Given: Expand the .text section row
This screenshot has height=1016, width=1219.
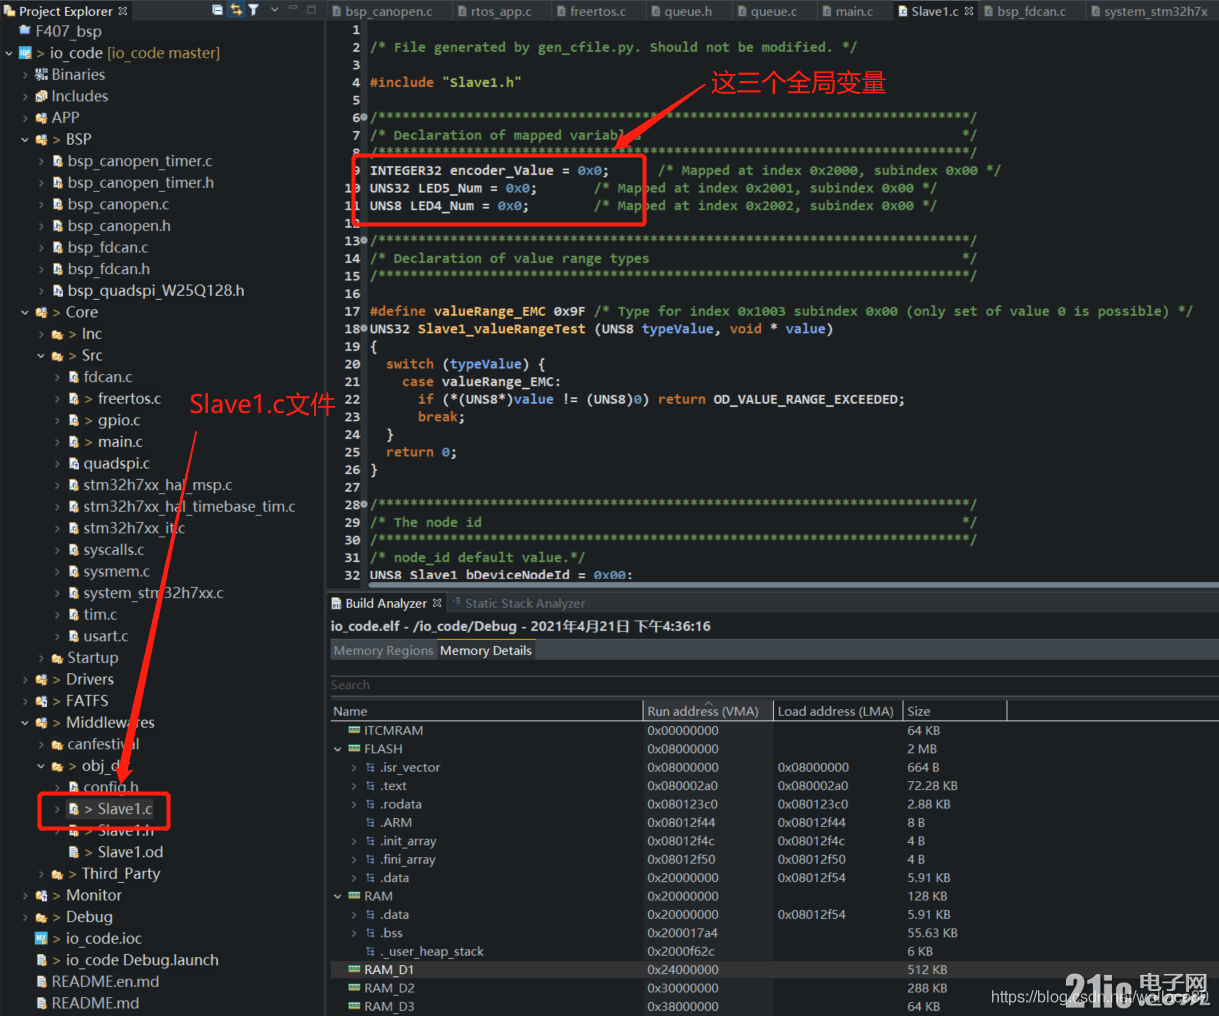Looking at the screenshot, I should [x=354, y=786].
